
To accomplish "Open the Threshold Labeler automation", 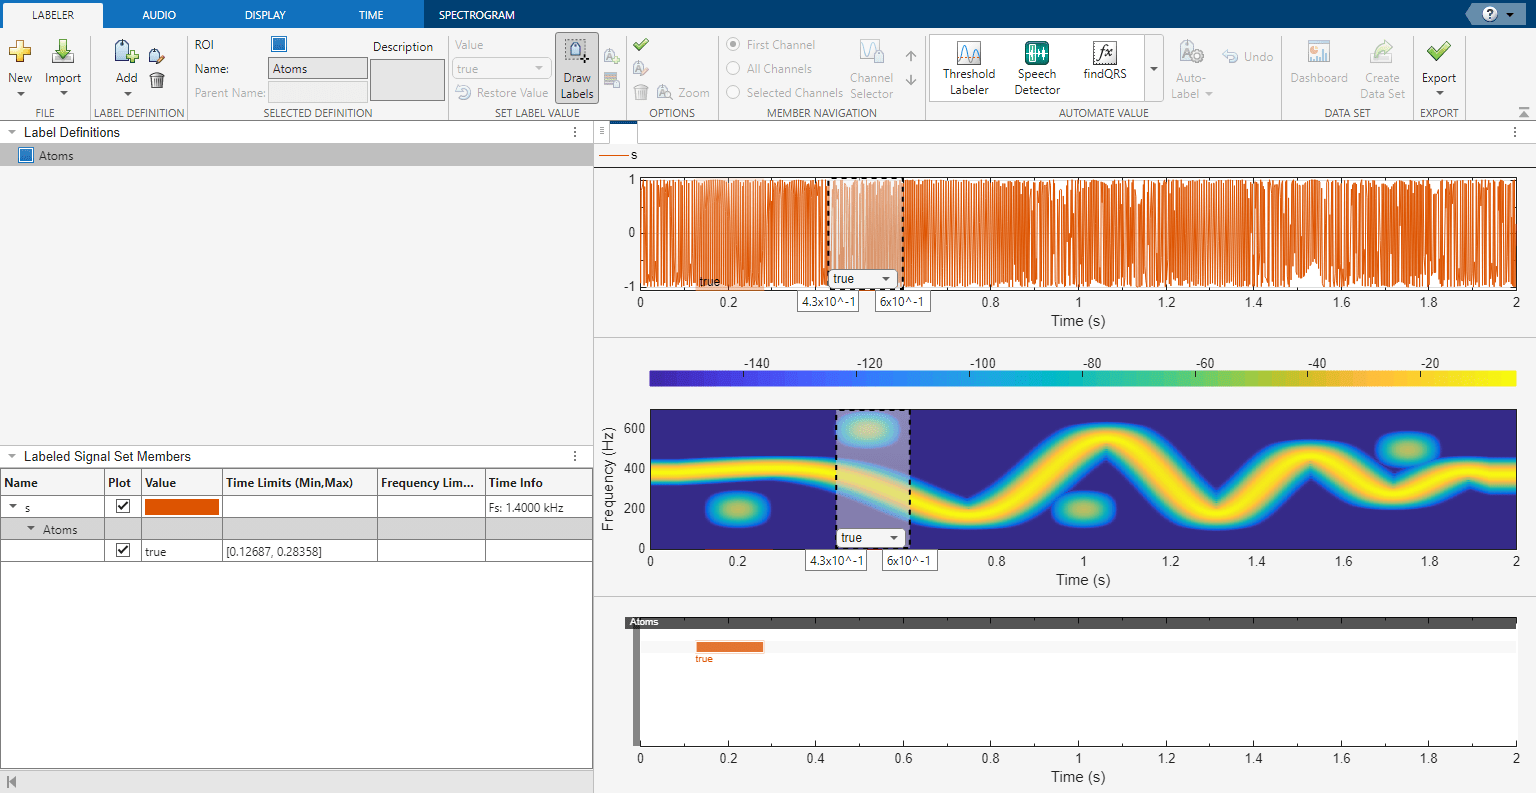I will click(968, 54).
